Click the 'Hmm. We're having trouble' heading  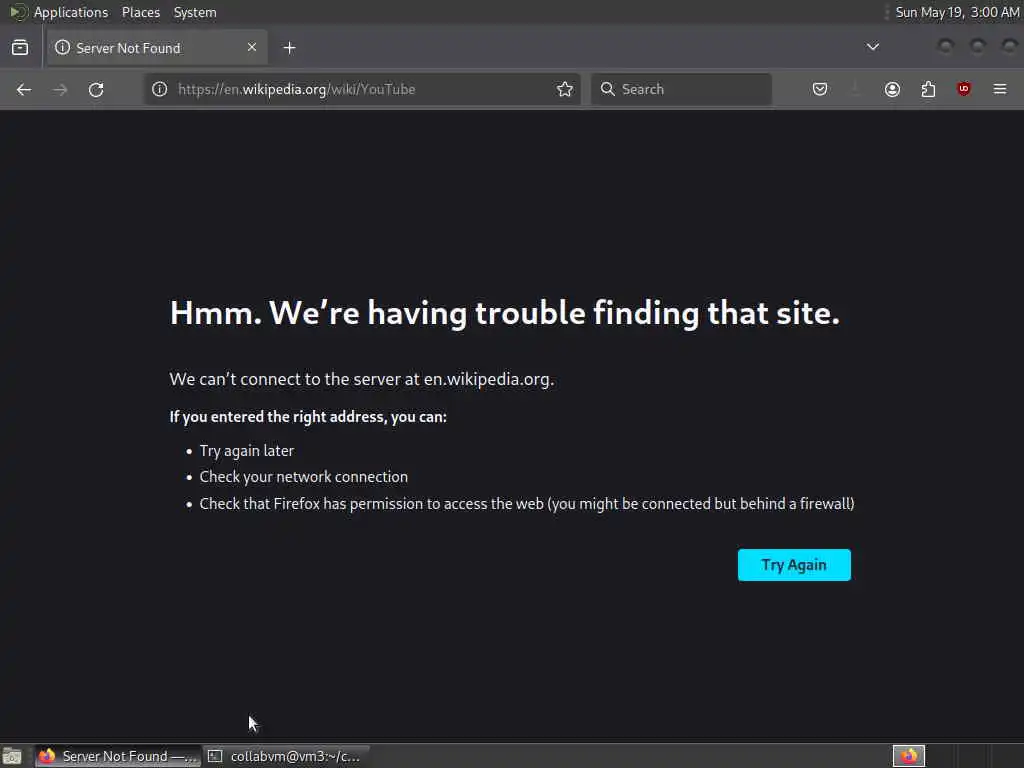point(505,313)
